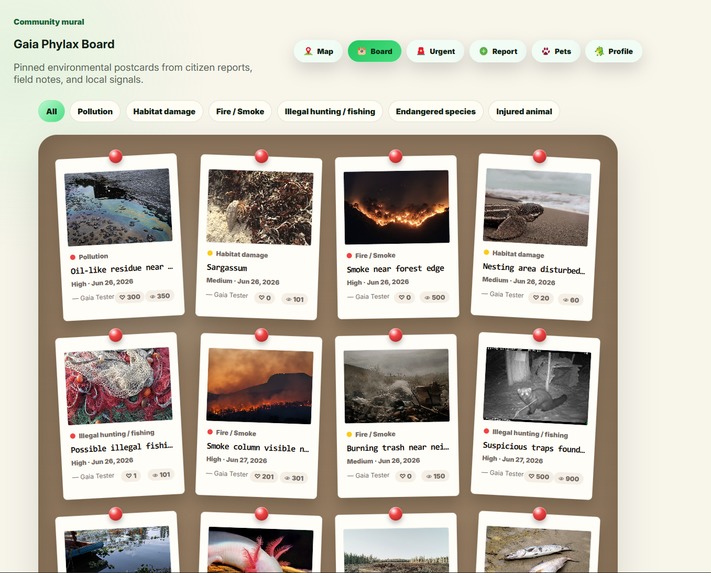Image resolution: width=711 pixels, height=573 pixels.
Task: Click "Smoke column visible n…" title
Action: 258,447
